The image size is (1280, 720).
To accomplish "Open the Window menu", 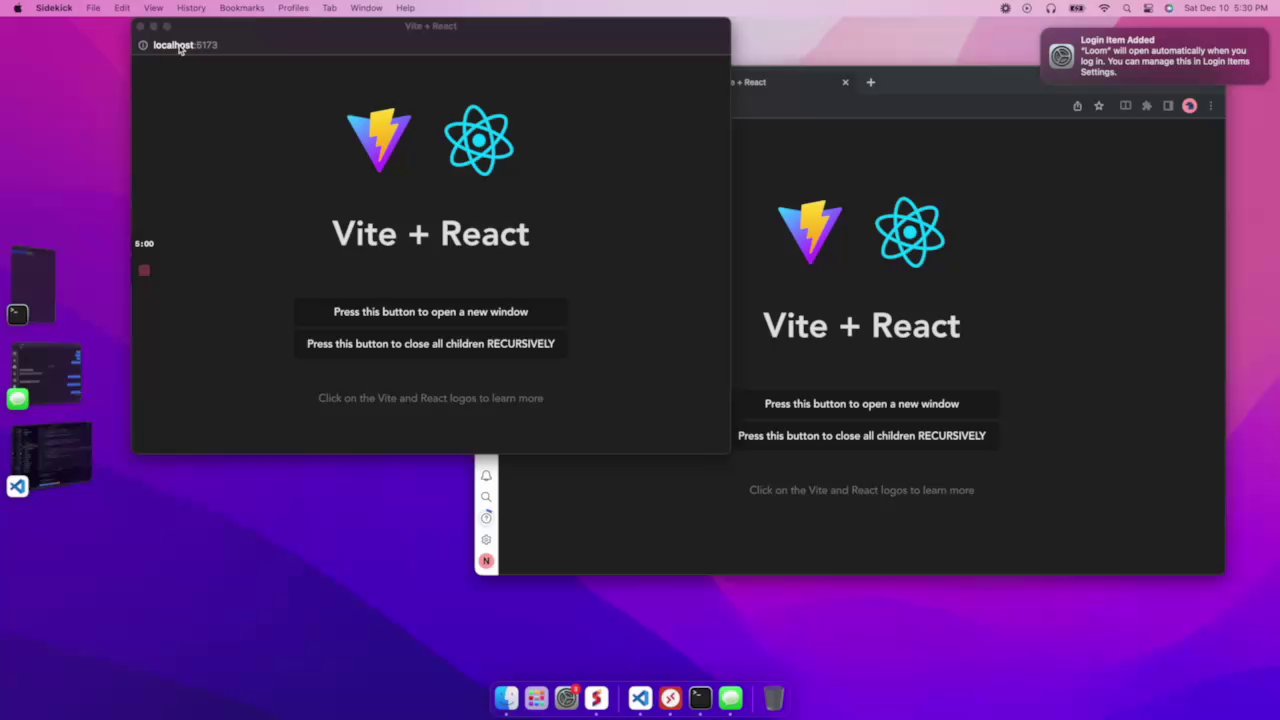I will pos(366,8).
